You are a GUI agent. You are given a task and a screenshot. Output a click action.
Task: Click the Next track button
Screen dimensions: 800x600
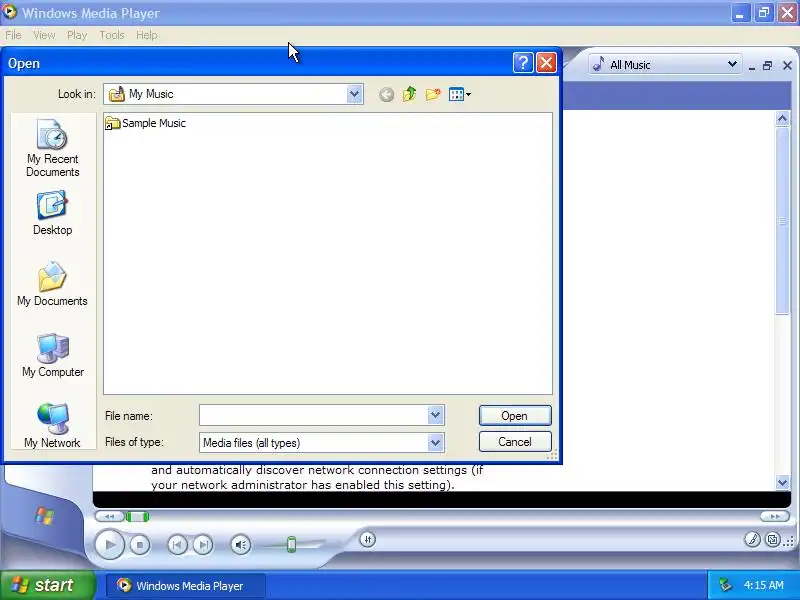click(x=203, y=545)
